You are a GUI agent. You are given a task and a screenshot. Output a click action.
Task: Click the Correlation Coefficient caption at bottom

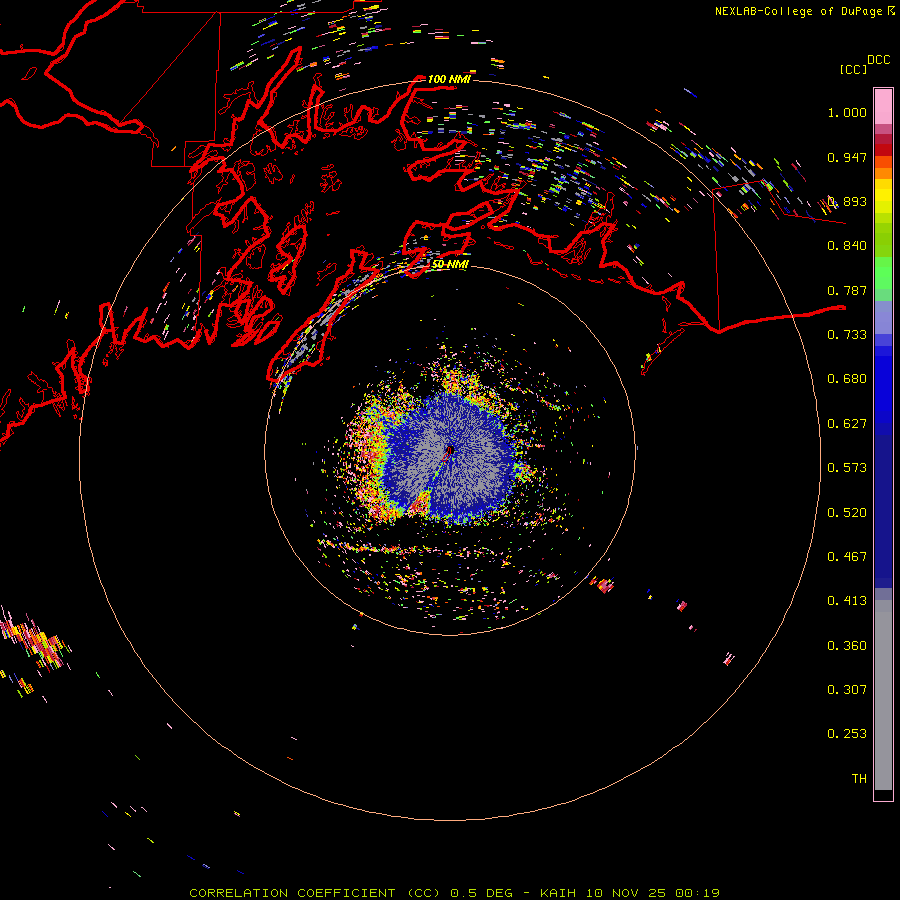[454, 893]
